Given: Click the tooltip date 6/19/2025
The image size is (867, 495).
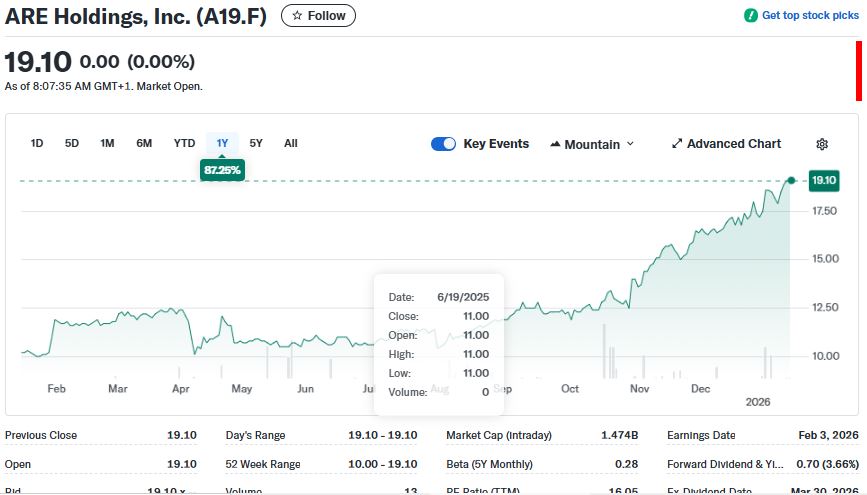Looking at the screenshot, I should pyautogui.click(x=463, y=297).
